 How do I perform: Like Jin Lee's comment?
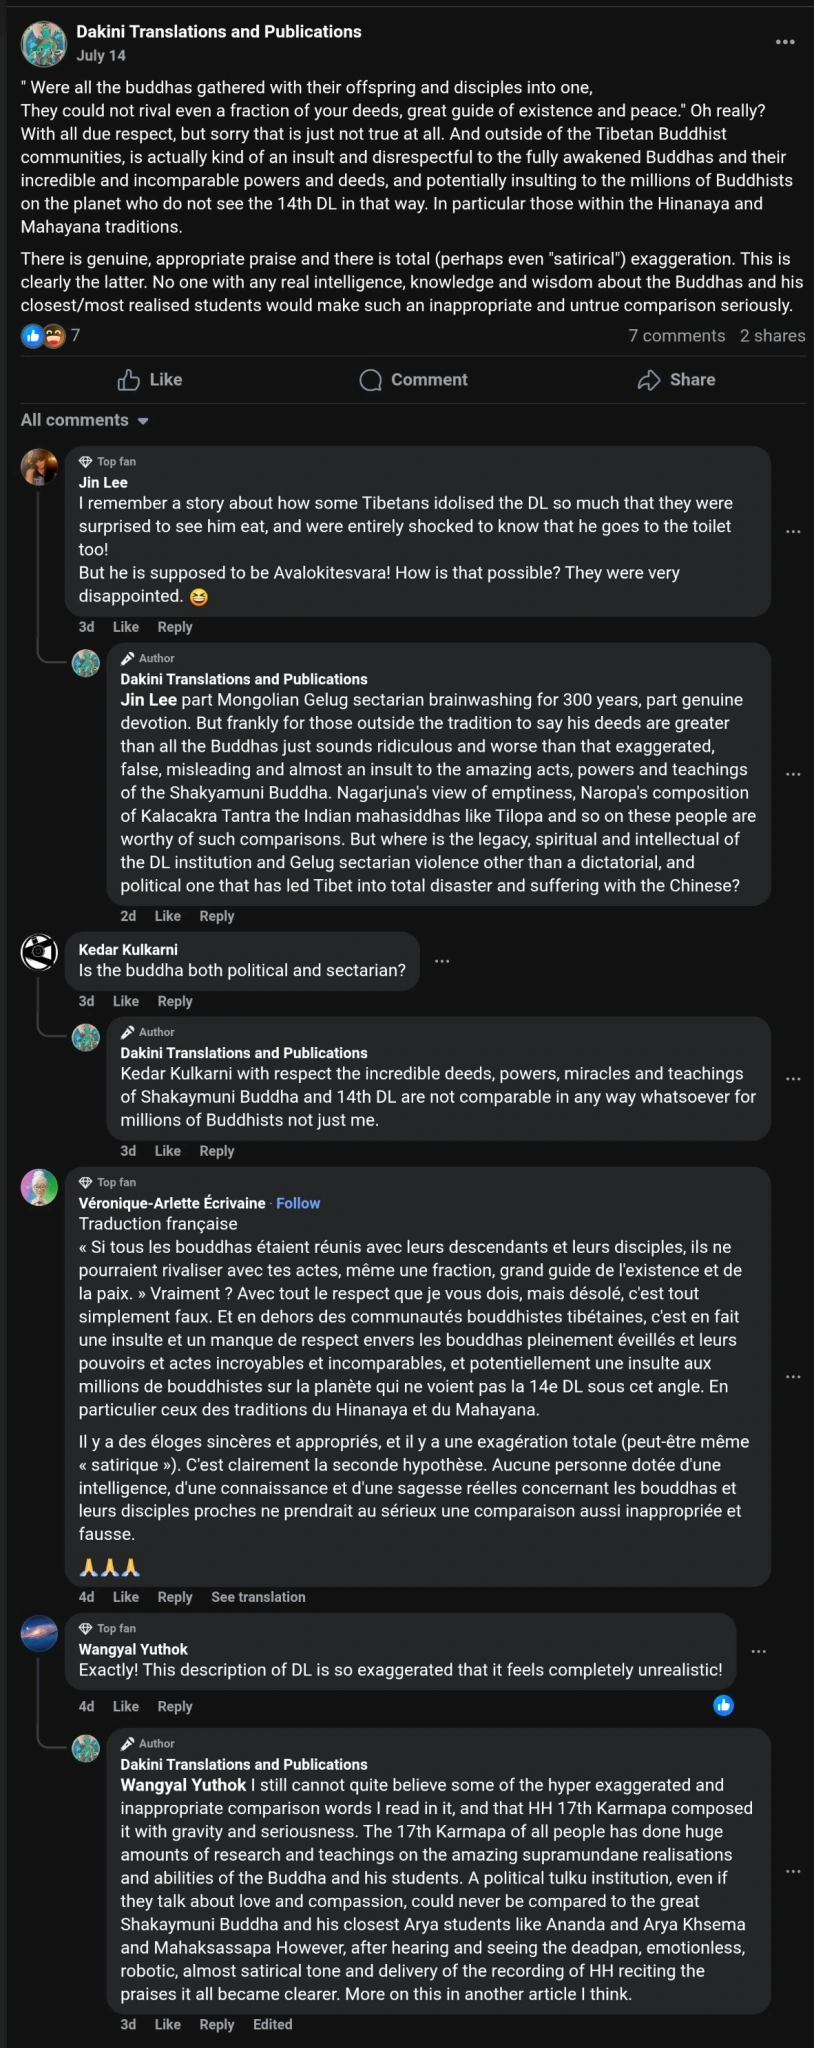[126, 627]
